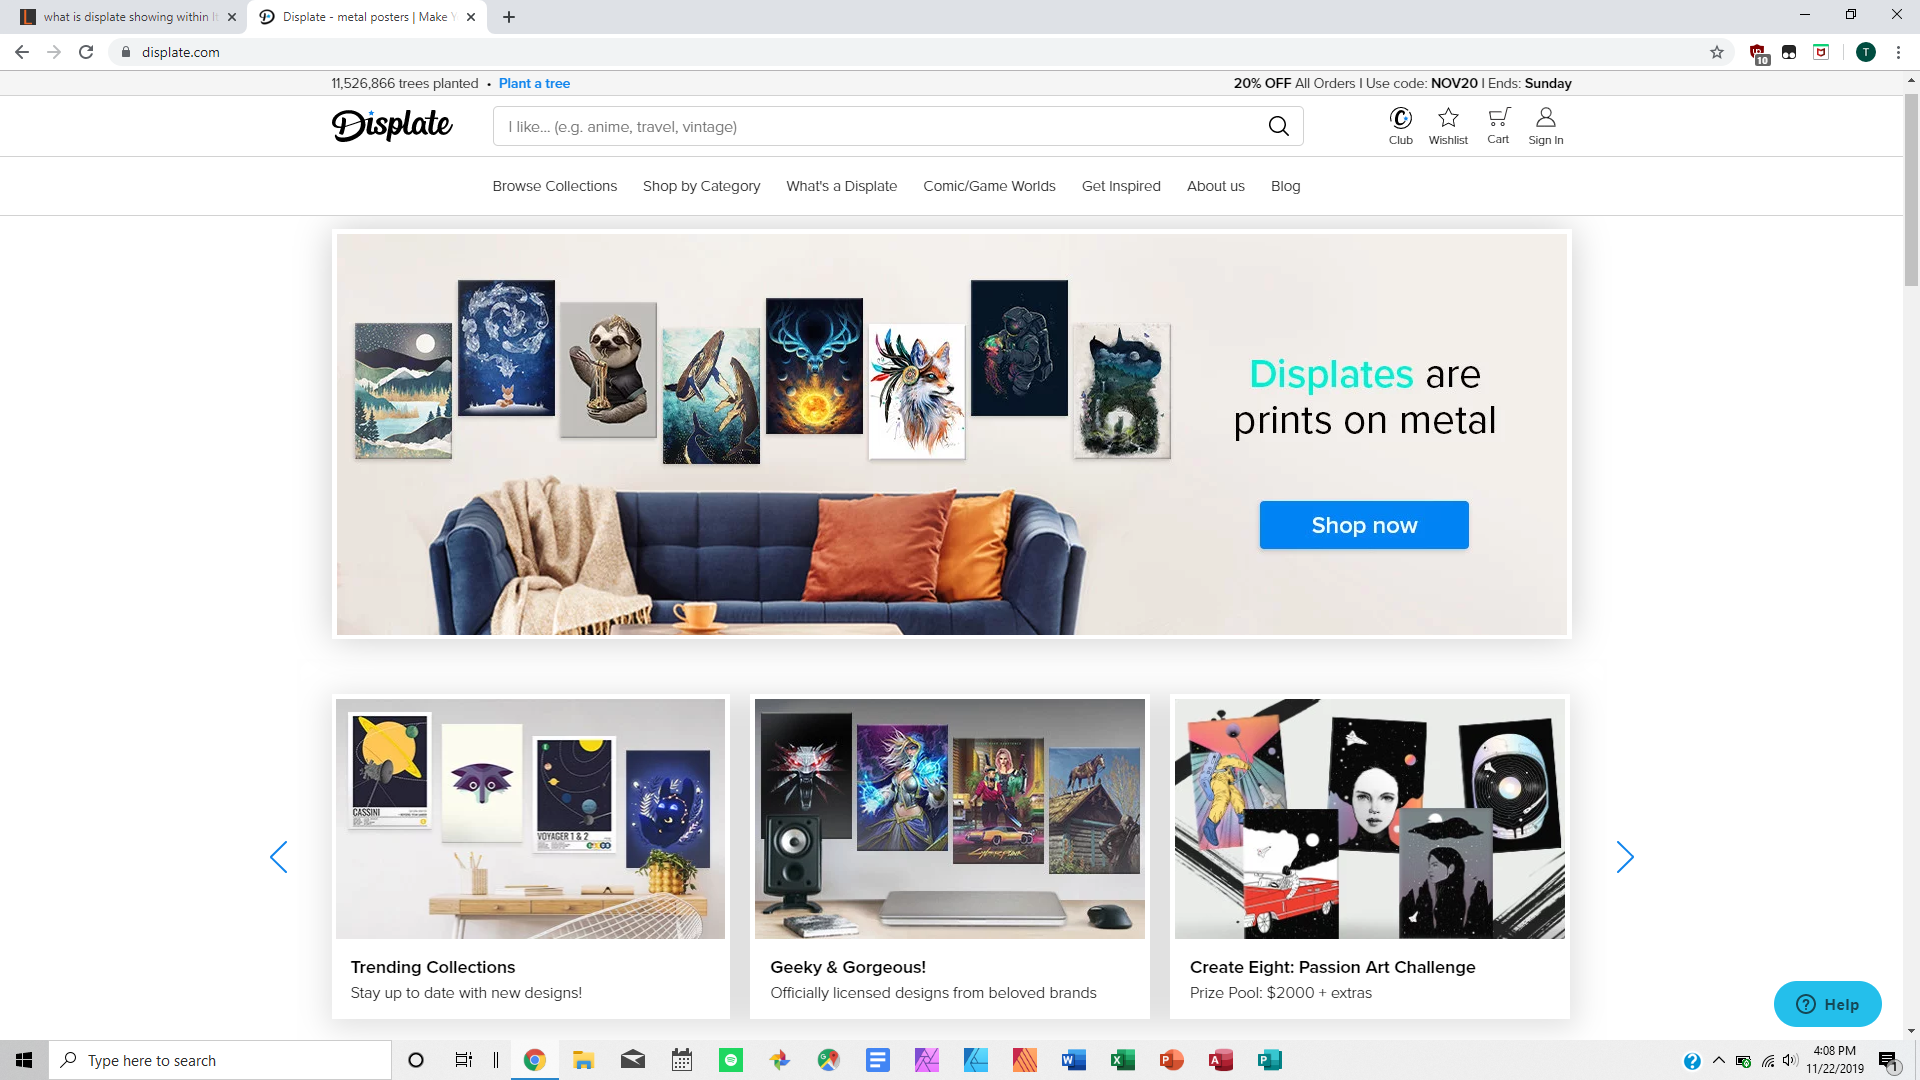Open the Windows Start menu

click(x=24, y=1060)
